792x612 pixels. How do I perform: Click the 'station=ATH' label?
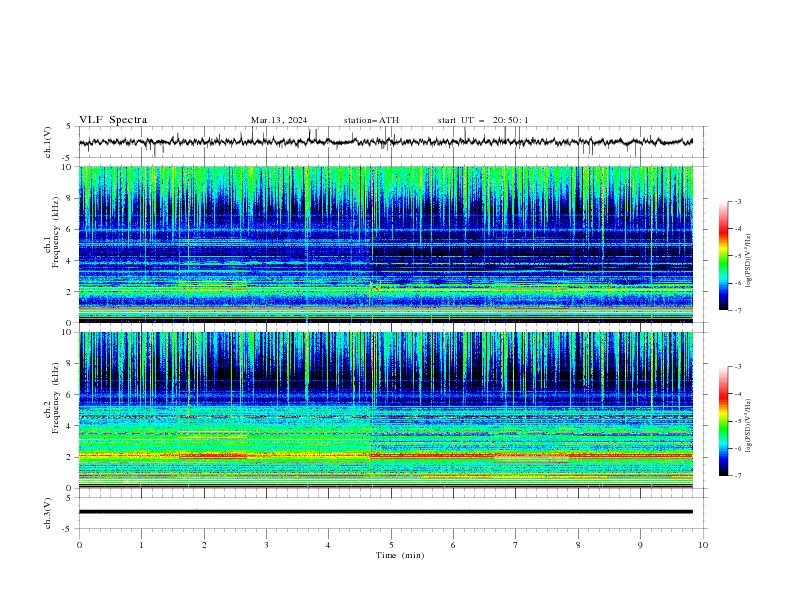pyautogui.click(x=371, y=120)
